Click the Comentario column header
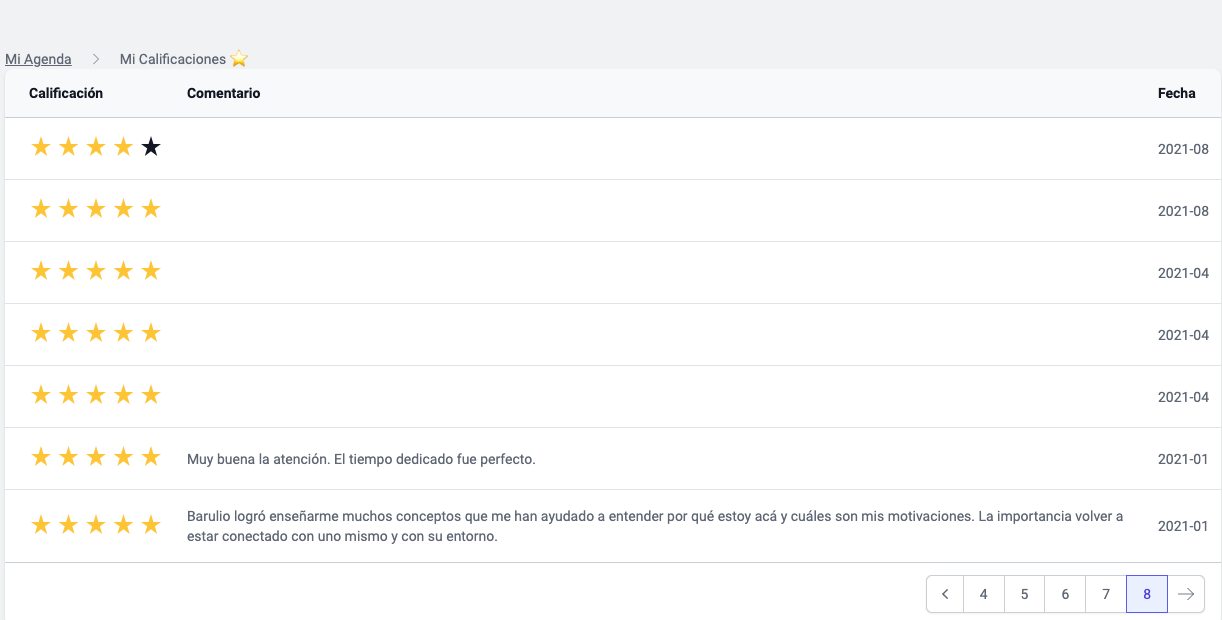The width and height of the screenshot is (1222, 620). point(223,93)
